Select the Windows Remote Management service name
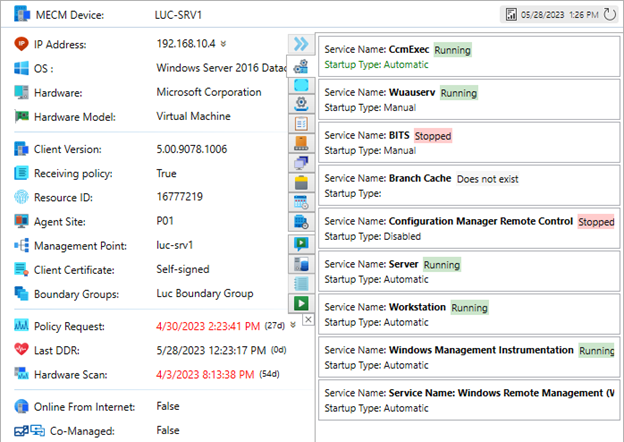 pyautogui.click(x=501, y=393)
